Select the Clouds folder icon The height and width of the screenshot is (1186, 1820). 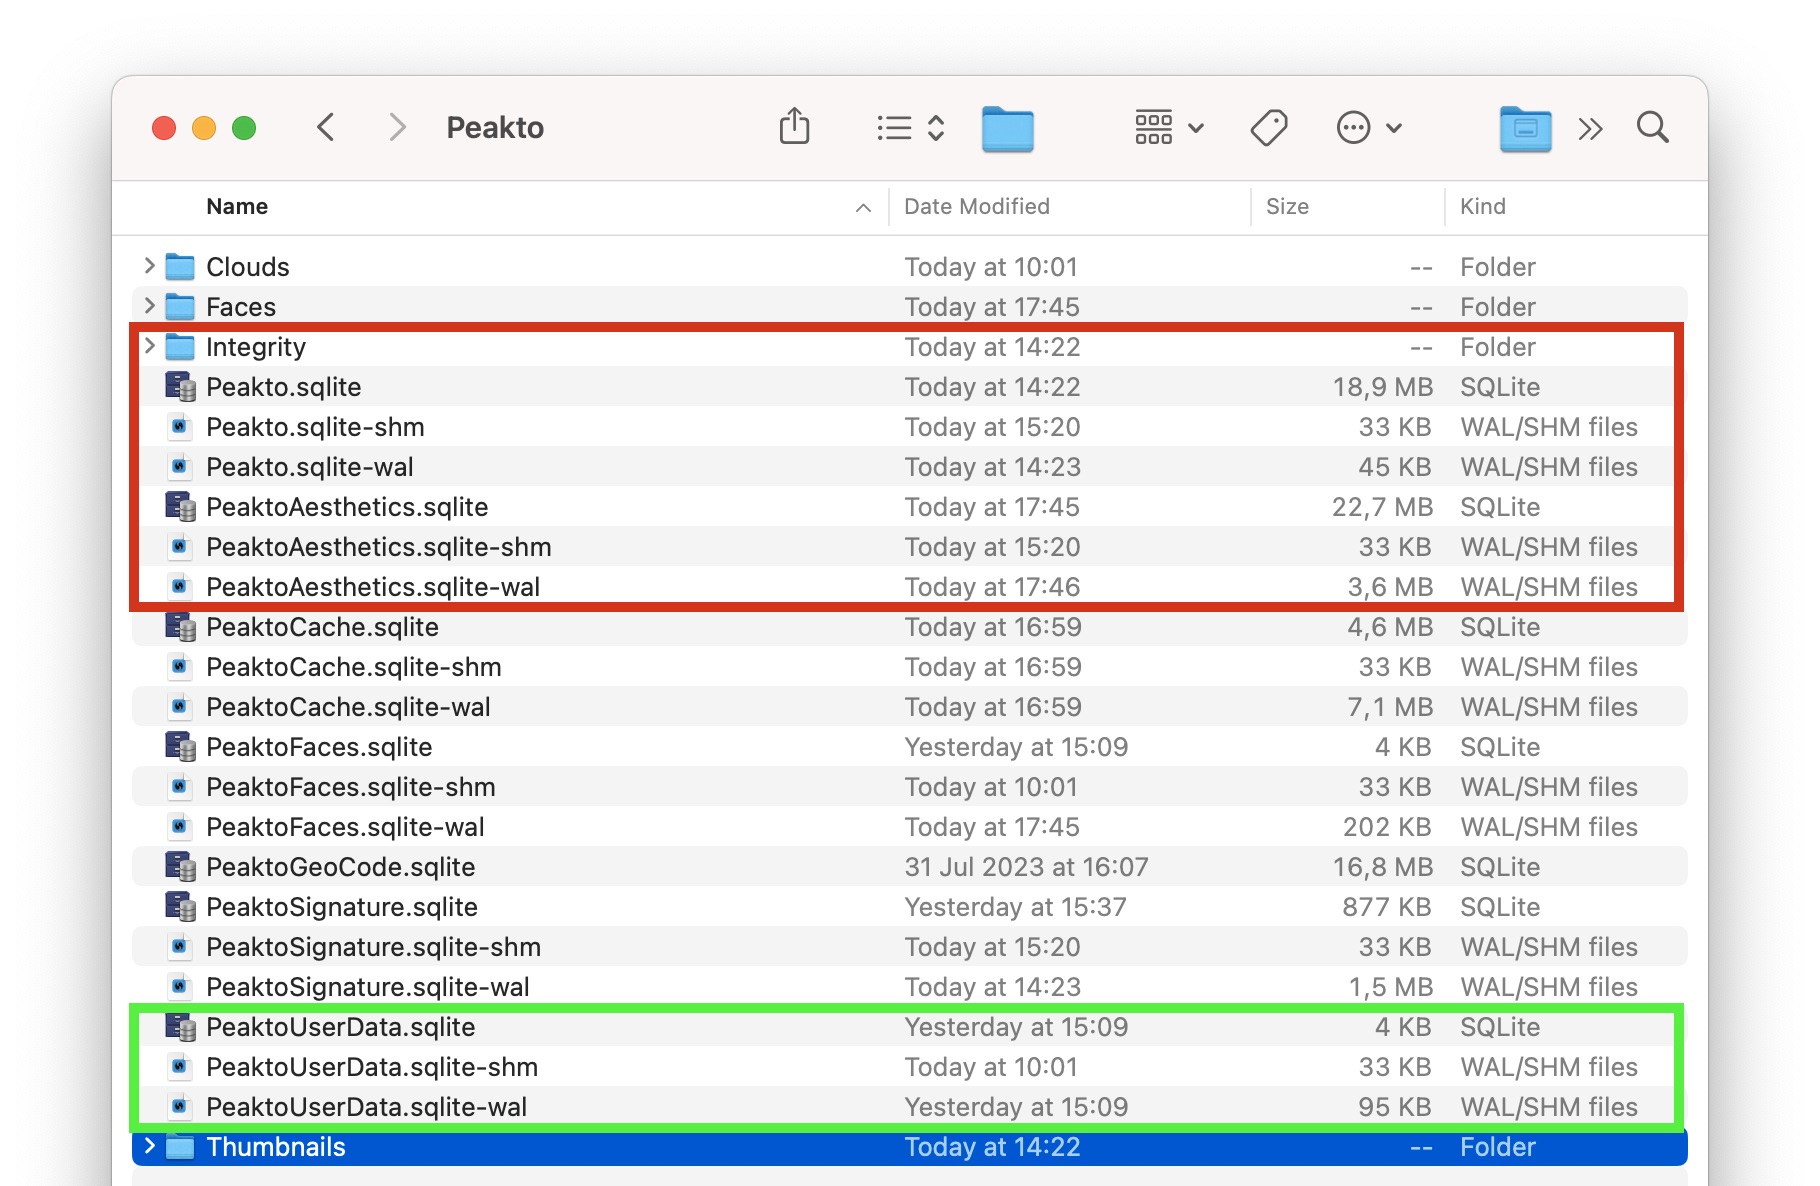180,266
